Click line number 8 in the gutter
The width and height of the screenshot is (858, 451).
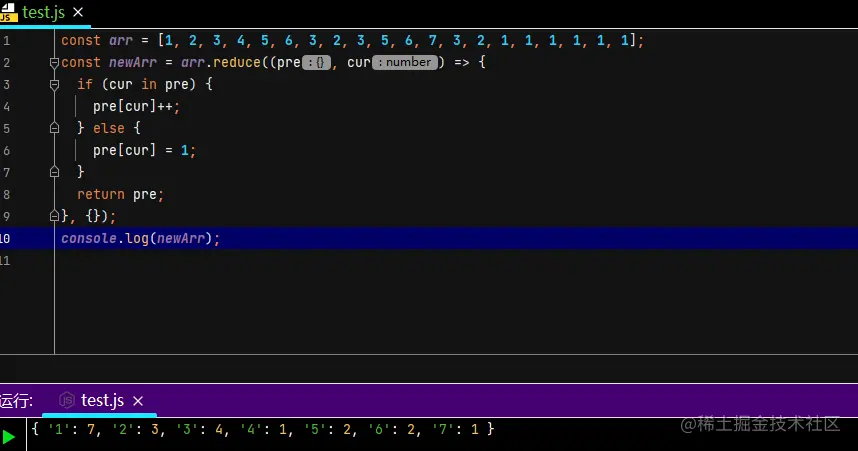point(6,194)
